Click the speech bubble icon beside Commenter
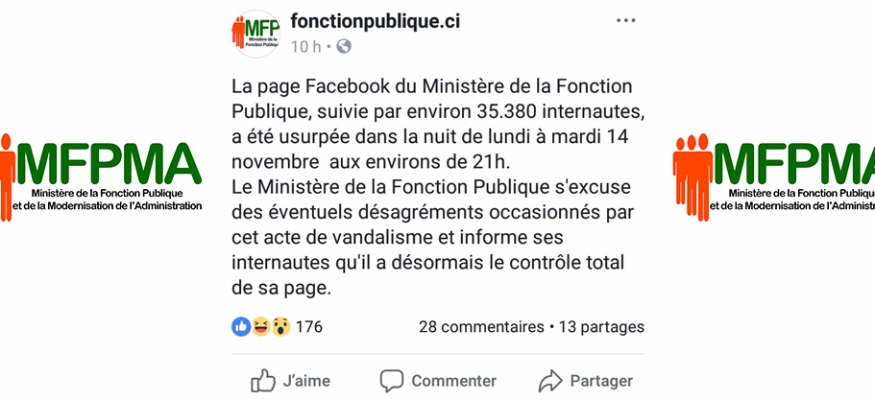Viewport: 875px width, 401px height. [392, 381]
